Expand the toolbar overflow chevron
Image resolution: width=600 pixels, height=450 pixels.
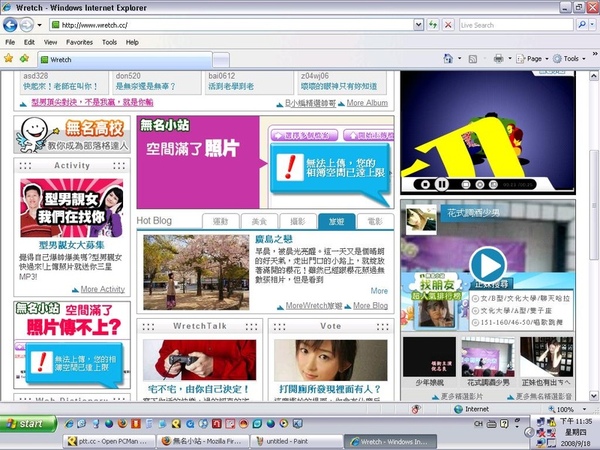coord(595,54)
